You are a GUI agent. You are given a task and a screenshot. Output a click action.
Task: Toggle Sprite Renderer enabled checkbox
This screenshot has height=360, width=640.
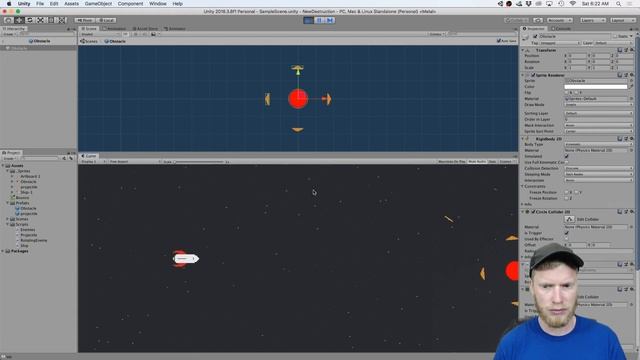pyautogui.click(x=533, y=75)
